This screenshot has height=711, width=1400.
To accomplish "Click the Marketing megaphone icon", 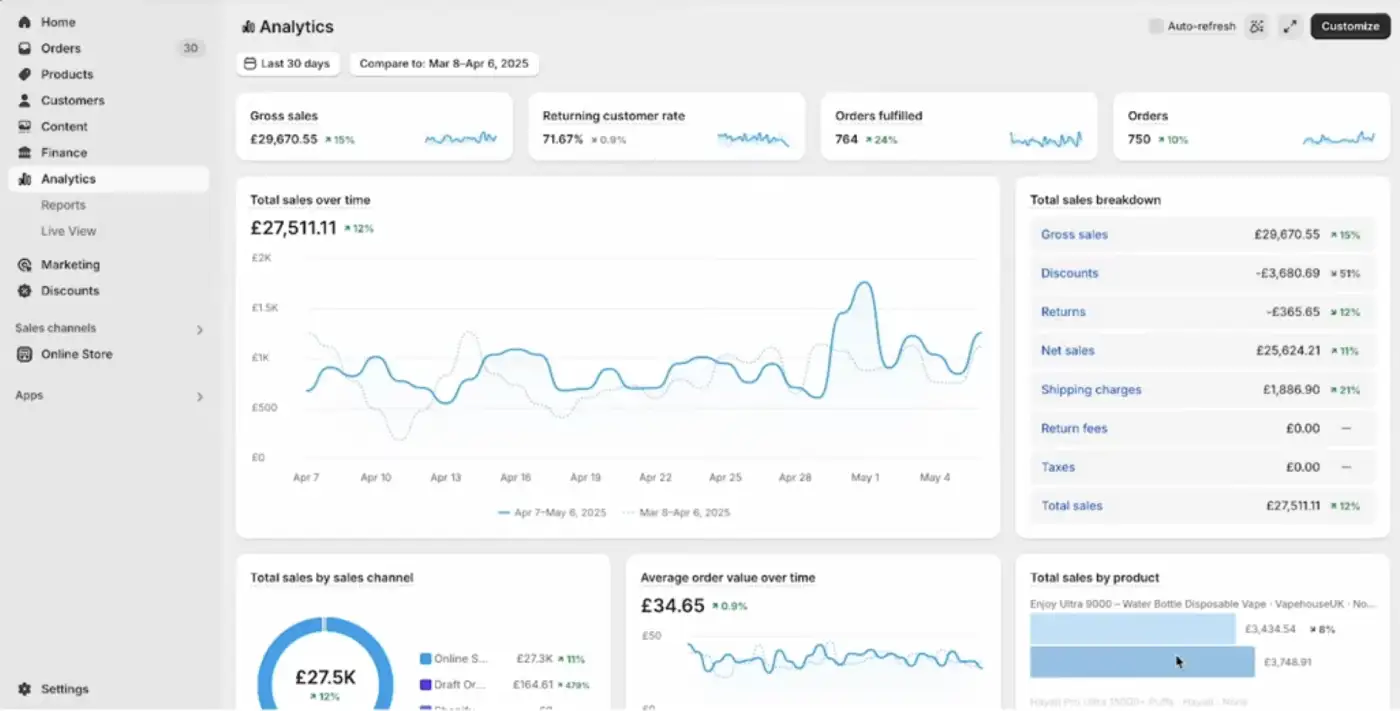I will [26, 264].
